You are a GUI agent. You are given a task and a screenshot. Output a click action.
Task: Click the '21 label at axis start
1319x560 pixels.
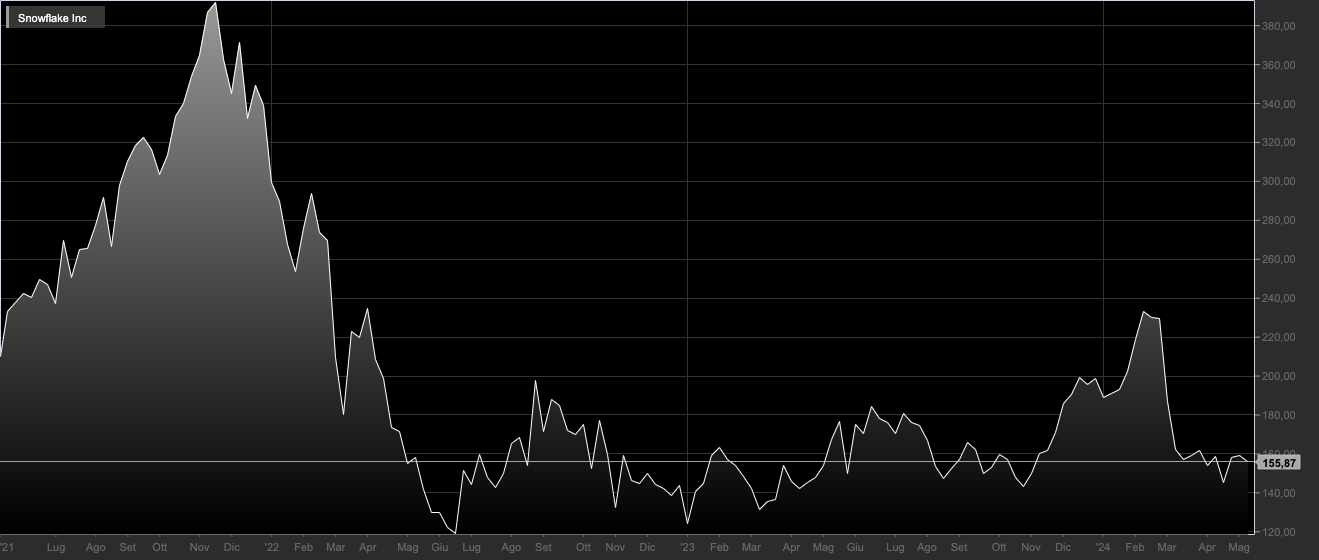point(8,548)
